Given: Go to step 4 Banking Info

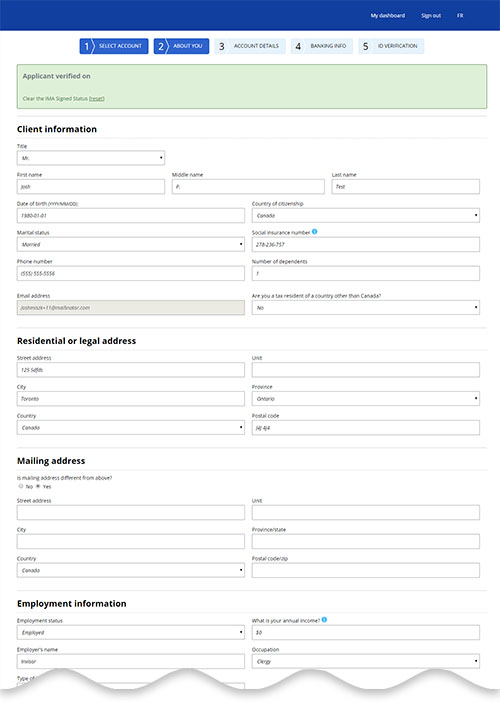Looking at the screenshot, I should pos(322,46).
